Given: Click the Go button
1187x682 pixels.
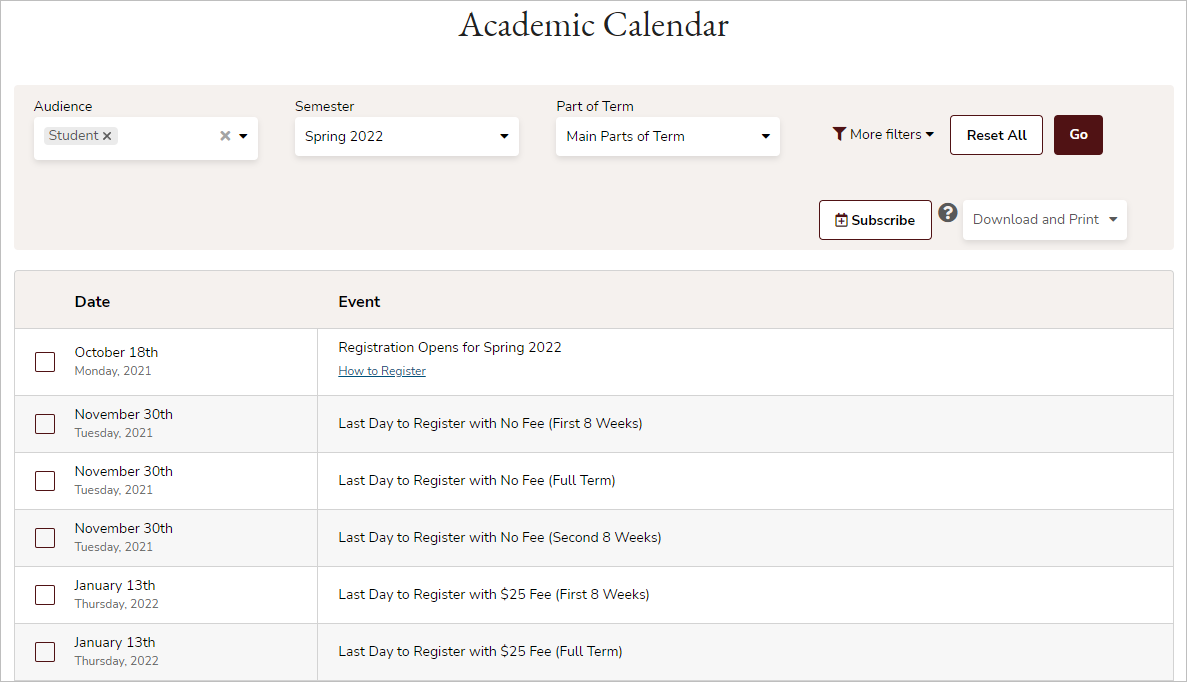Looking at the screenshot, I should [1078, 134].
